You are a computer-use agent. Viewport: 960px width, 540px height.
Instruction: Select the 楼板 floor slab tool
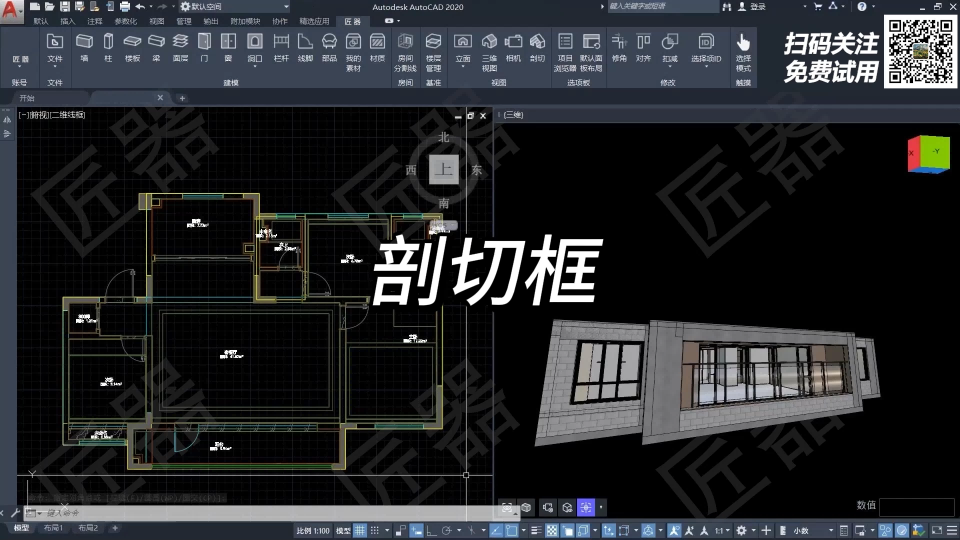132,48
